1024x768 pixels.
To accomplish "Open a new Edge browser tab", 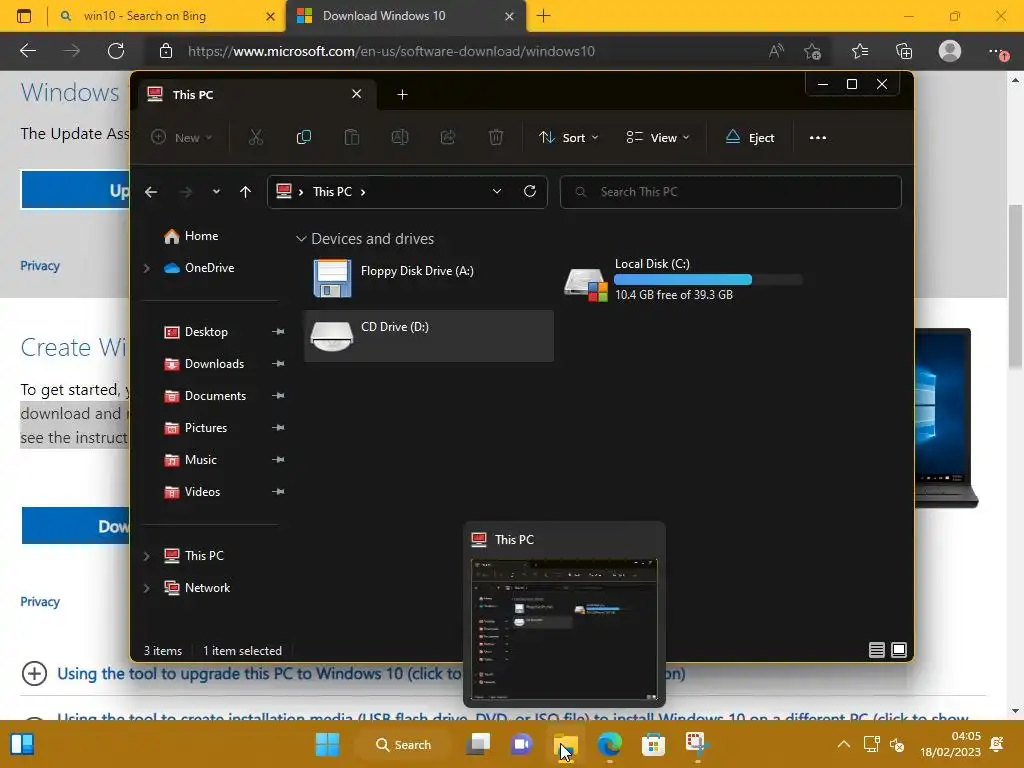I will click(543, 16).
